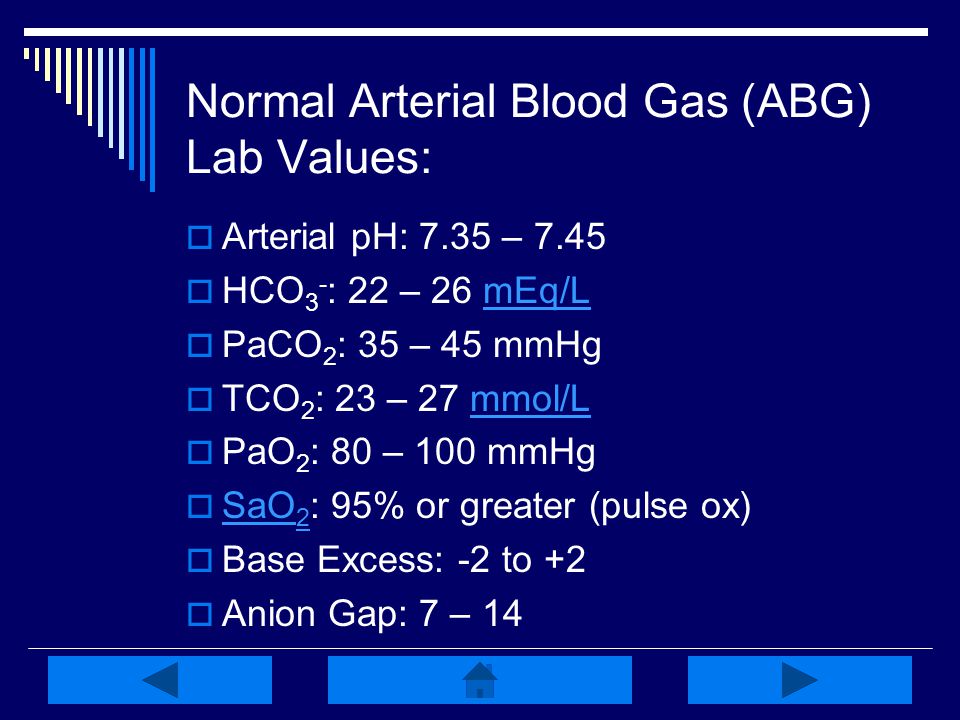The width and height of the screenshot is (960, 720).
Task: Click the decorative striped bars graphic
Action: (x=89, y=119)
